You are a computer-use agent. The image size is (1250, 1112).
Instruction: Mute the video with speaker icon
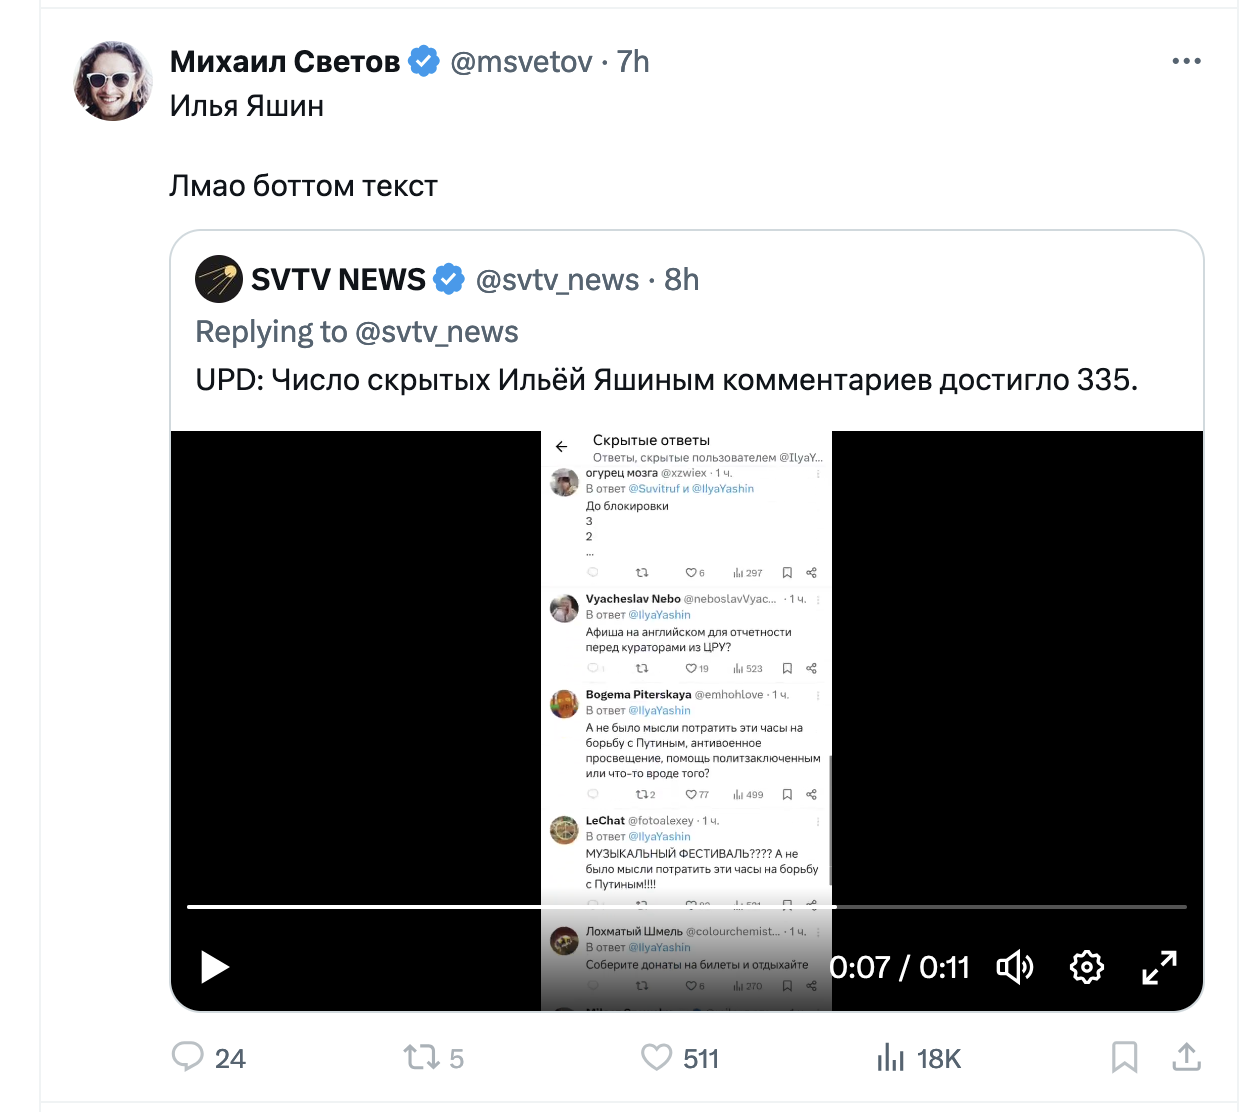tap(1014, 967)
